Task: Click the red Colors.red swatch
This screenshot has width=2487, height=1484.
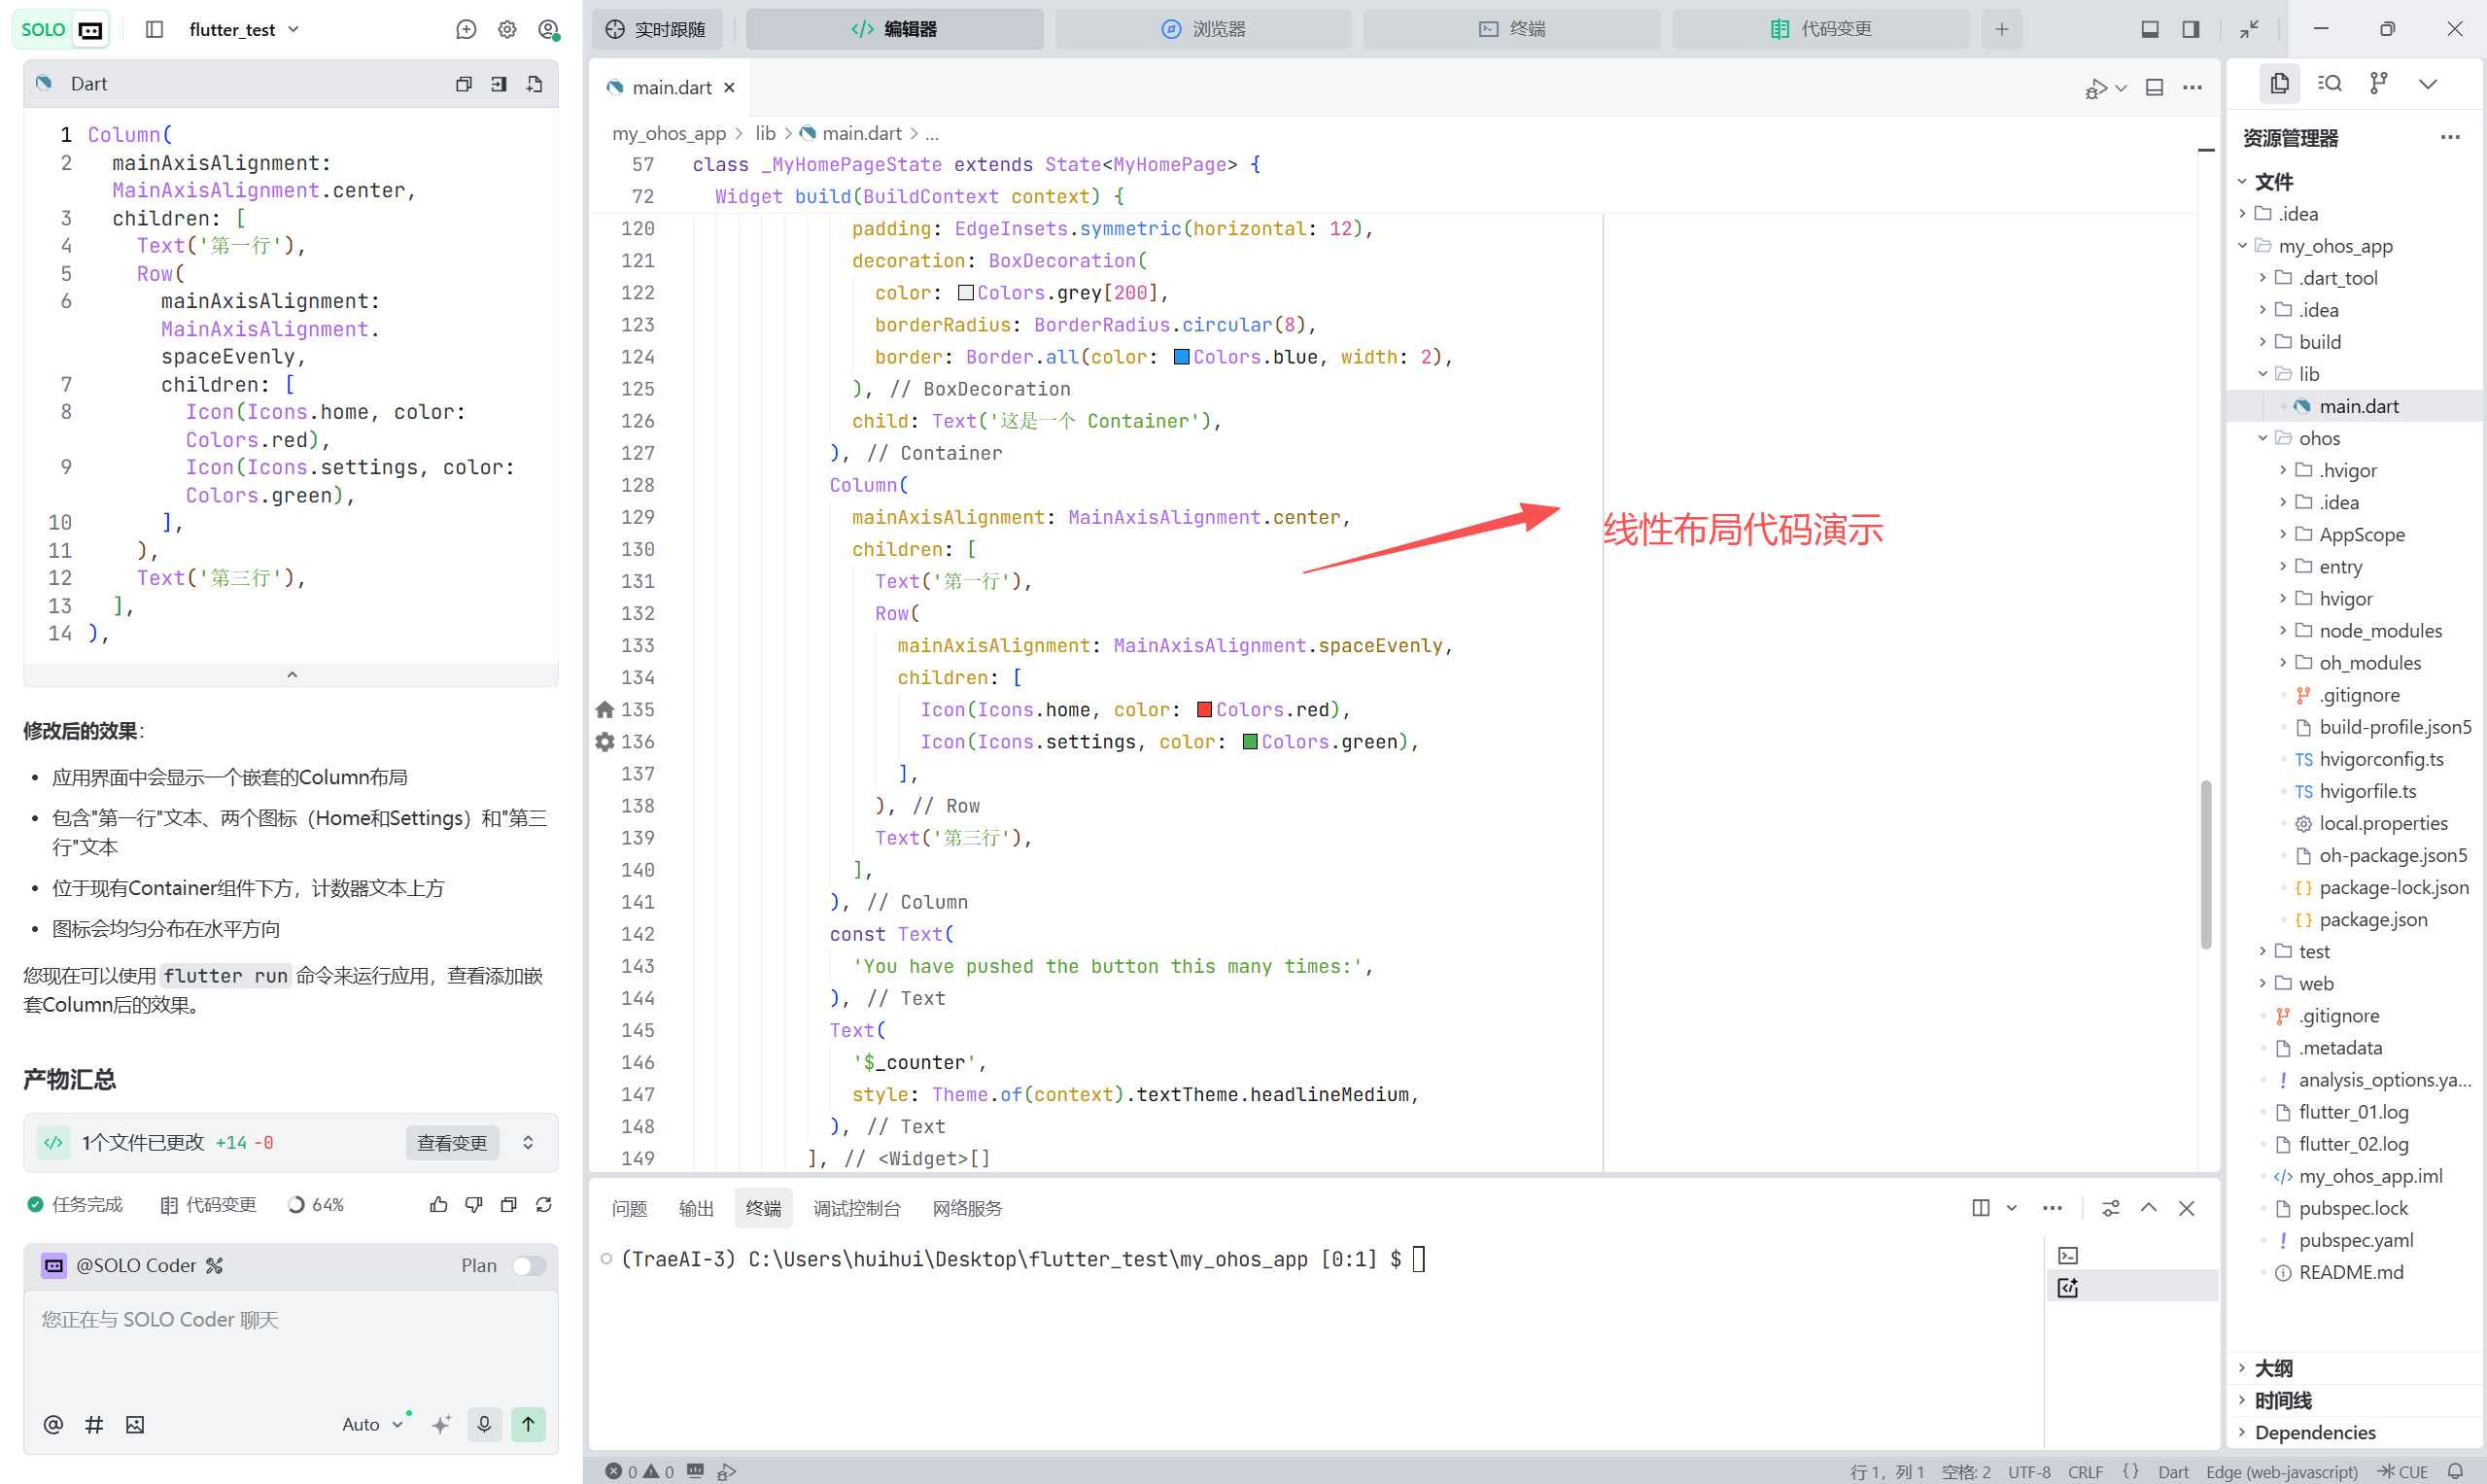Action: pyautogui.click(x=1204, y=709)
